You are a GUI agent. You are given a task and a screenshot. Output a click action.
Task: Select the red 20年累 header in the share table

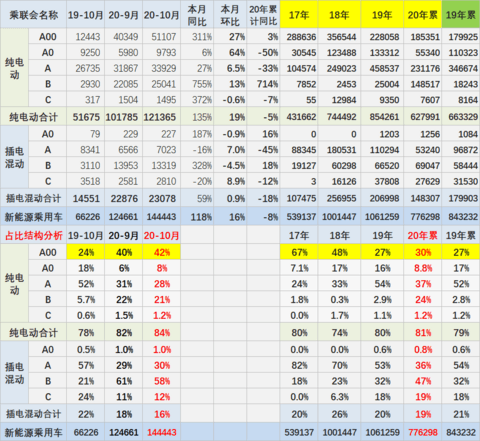point(422,236)
